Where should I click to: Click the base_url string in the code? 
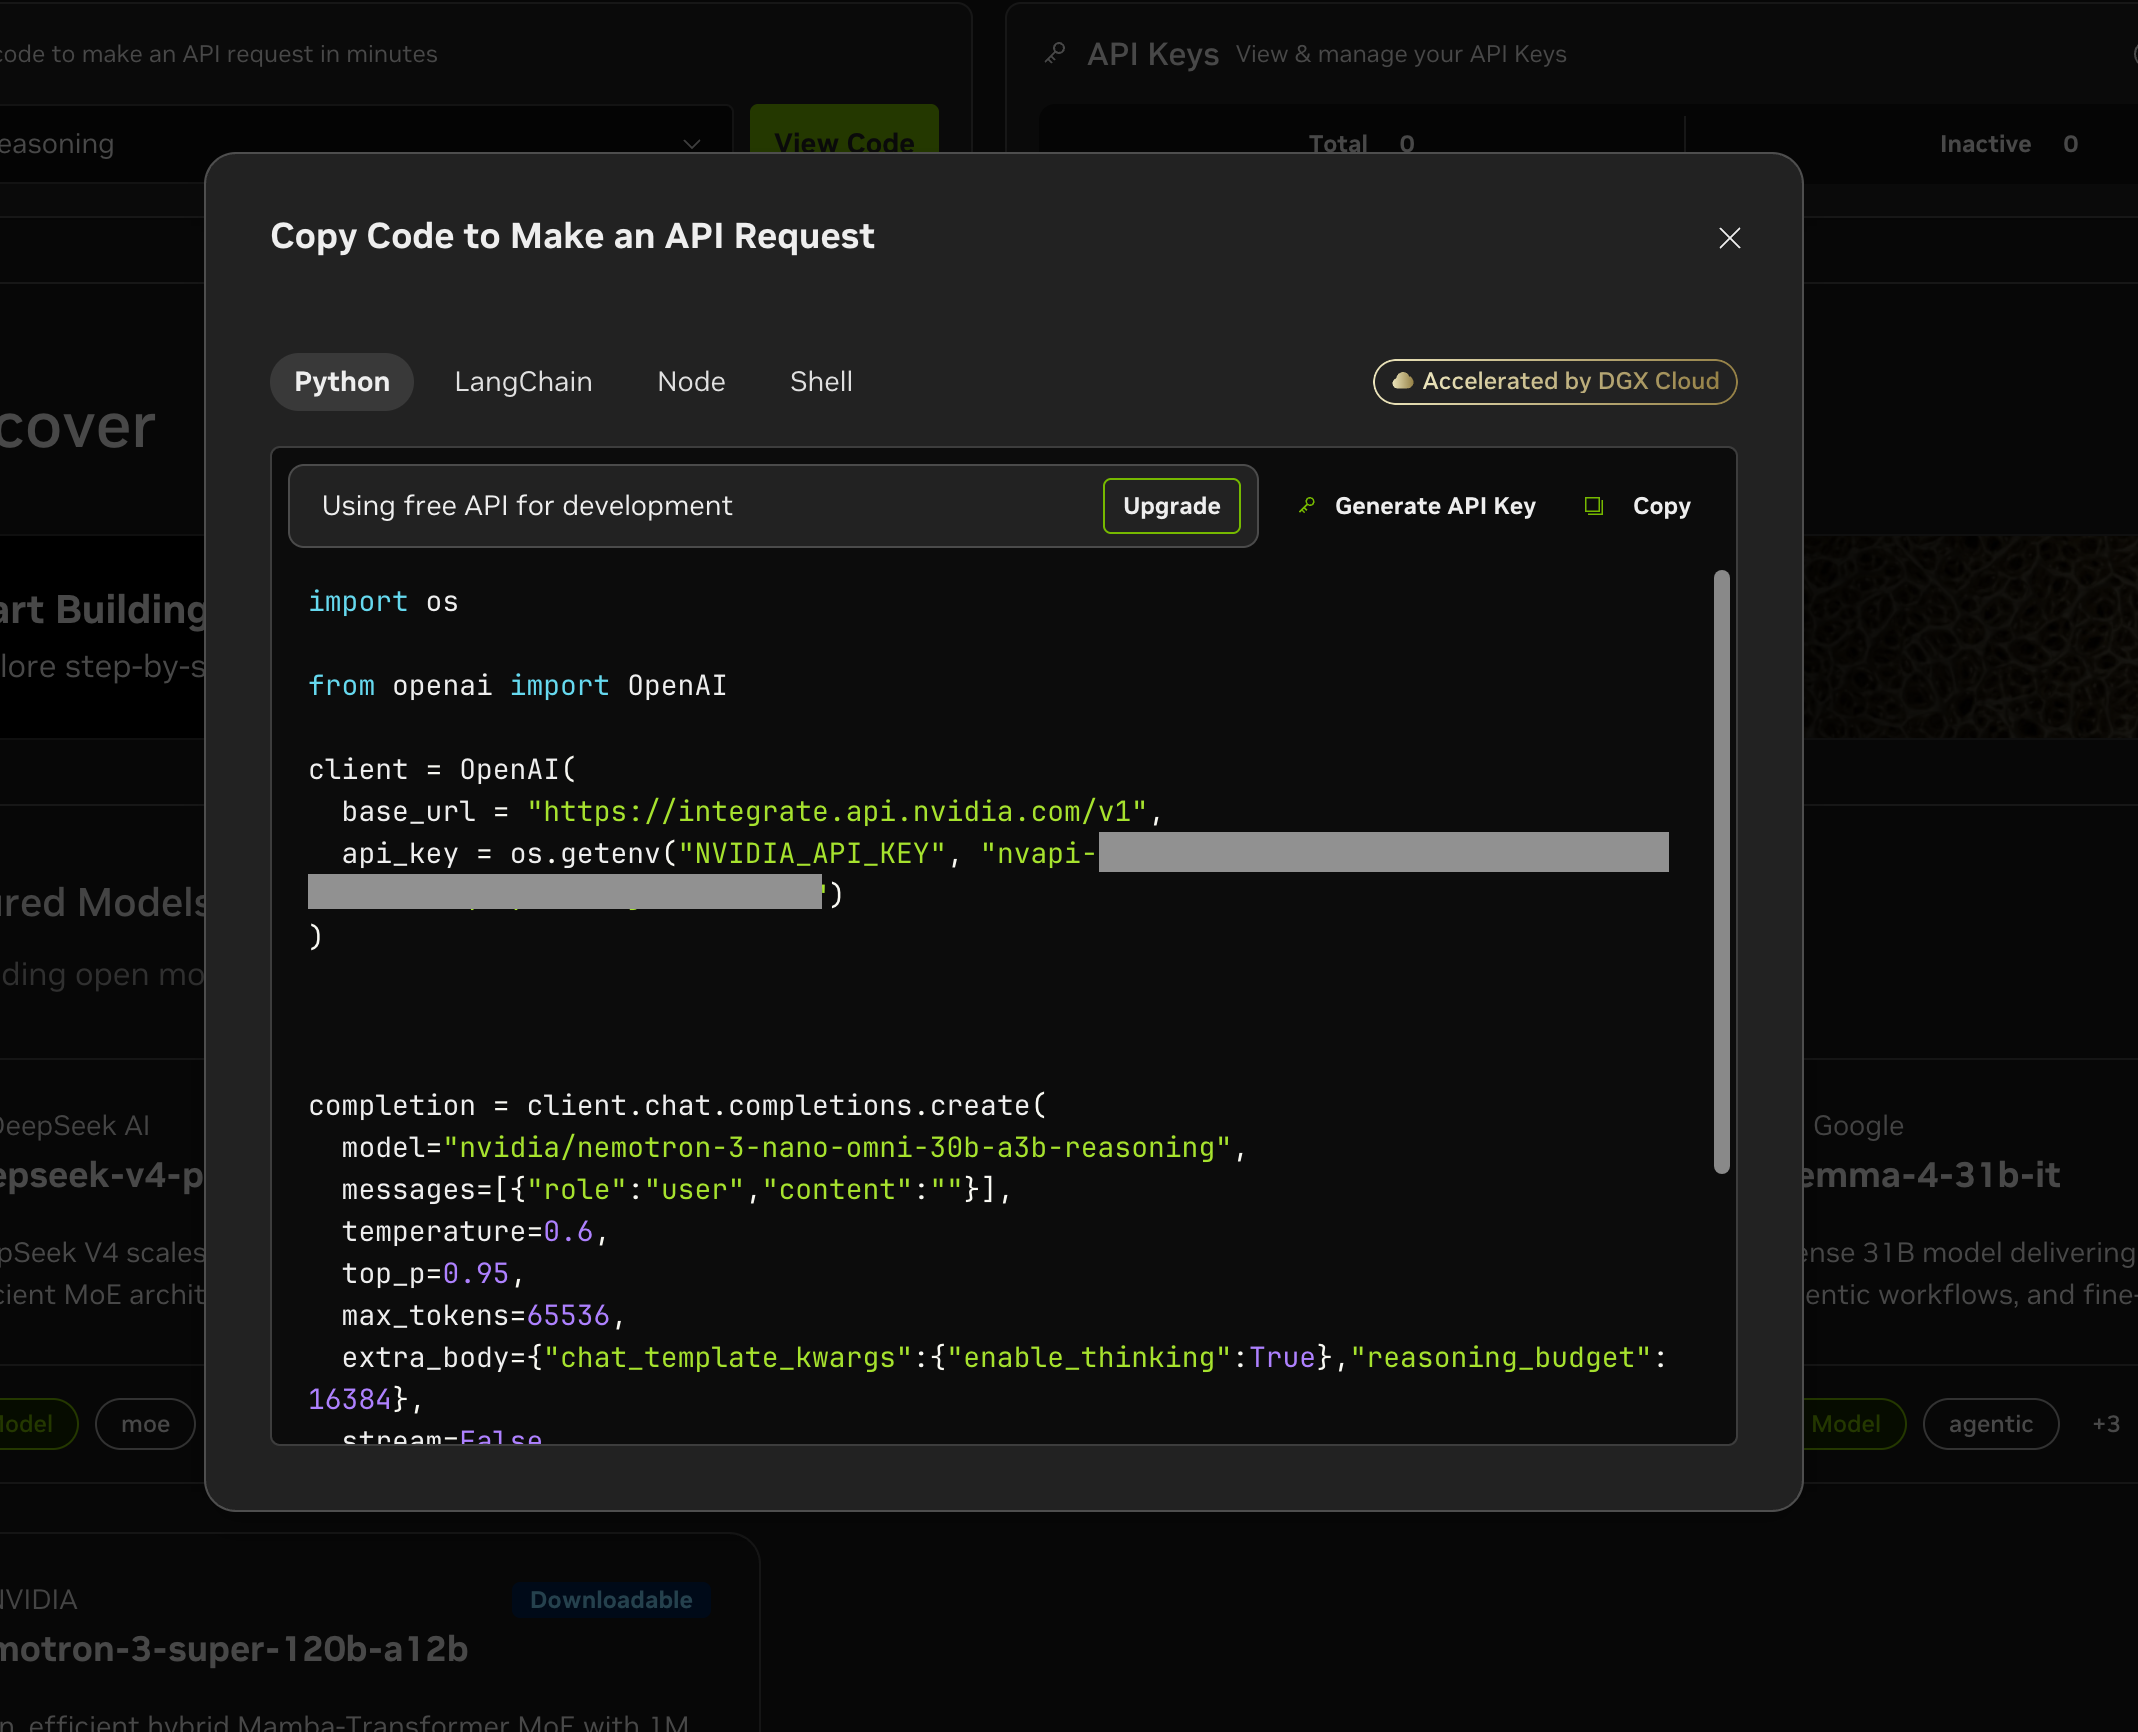coord(837,811)
